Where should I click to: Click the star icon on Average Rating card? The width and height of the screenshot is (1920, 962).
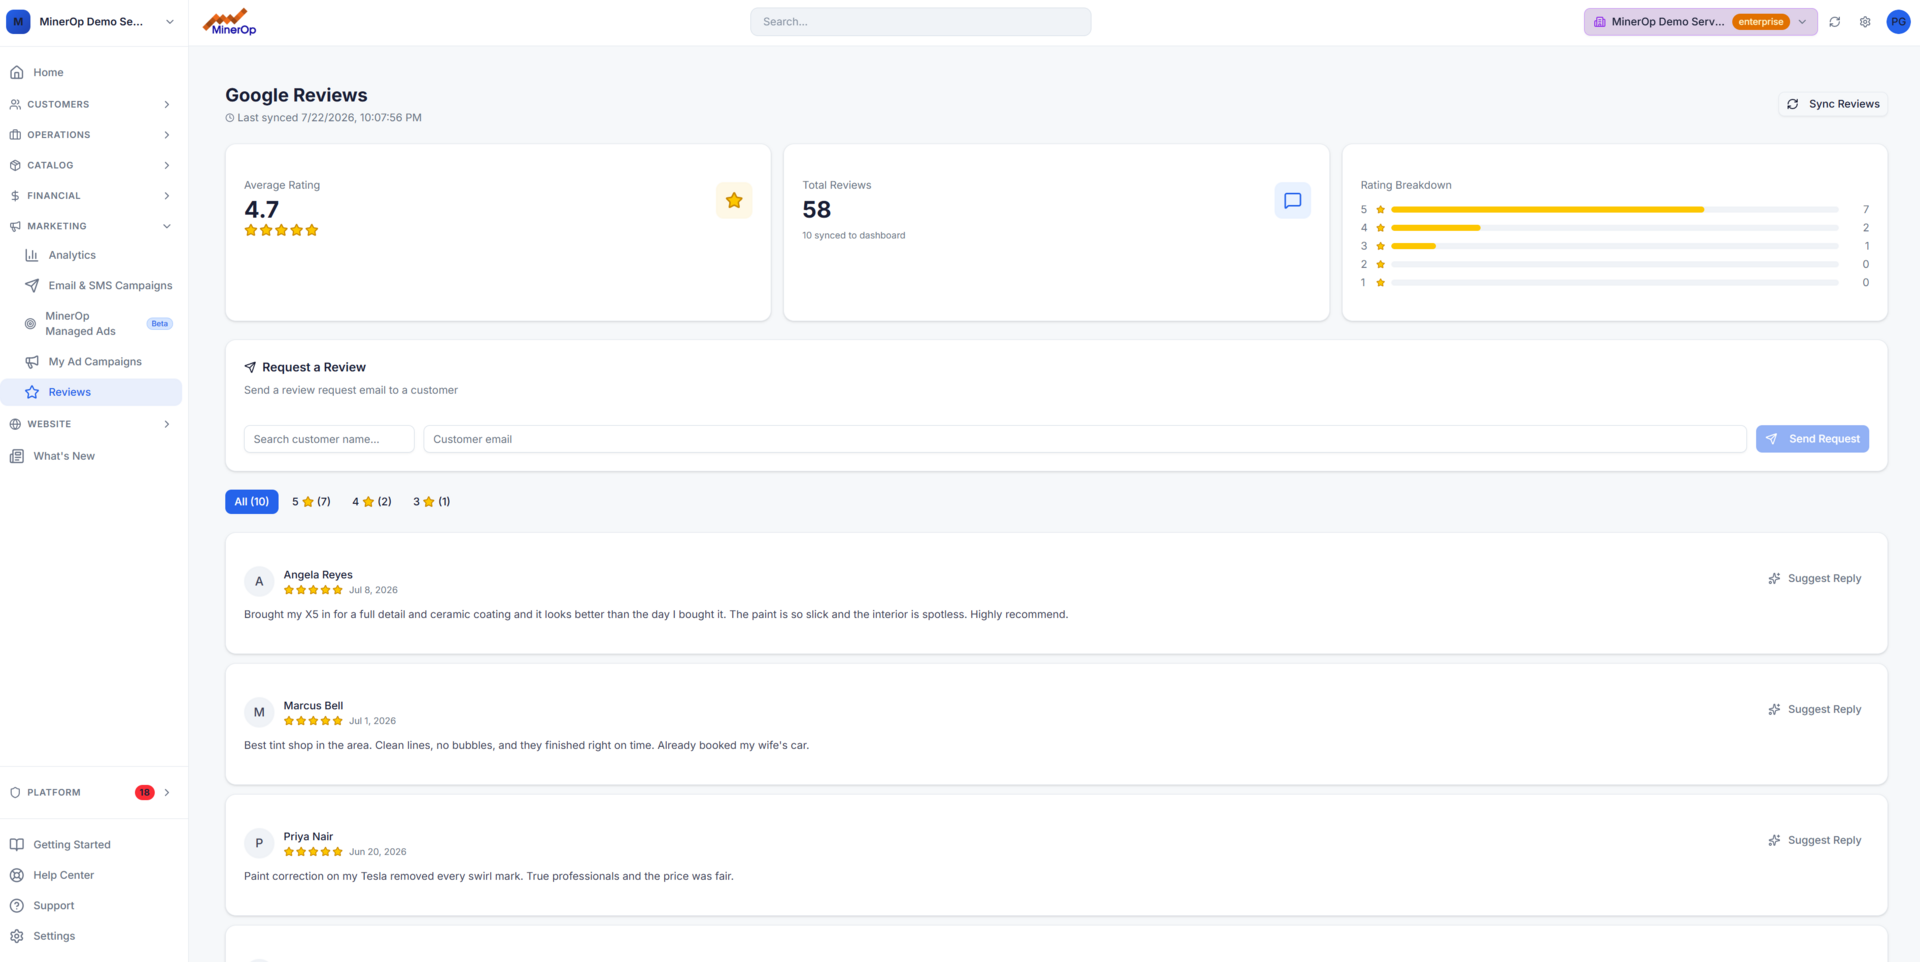point(734,200)
